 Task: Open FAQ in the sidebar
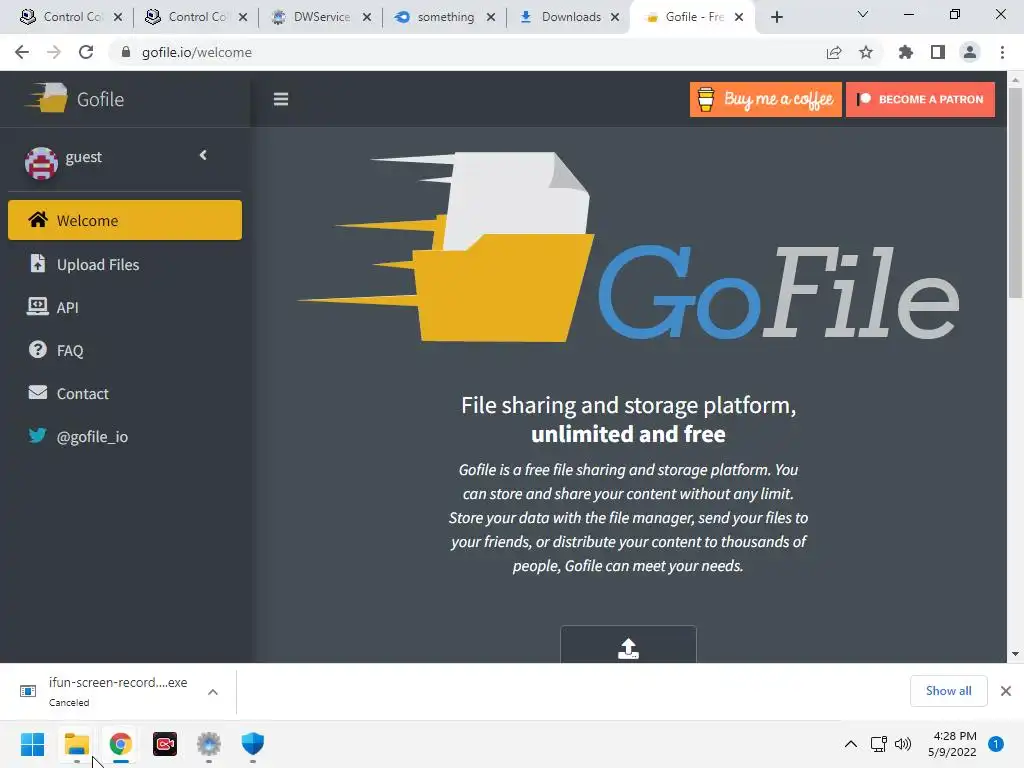125,351
